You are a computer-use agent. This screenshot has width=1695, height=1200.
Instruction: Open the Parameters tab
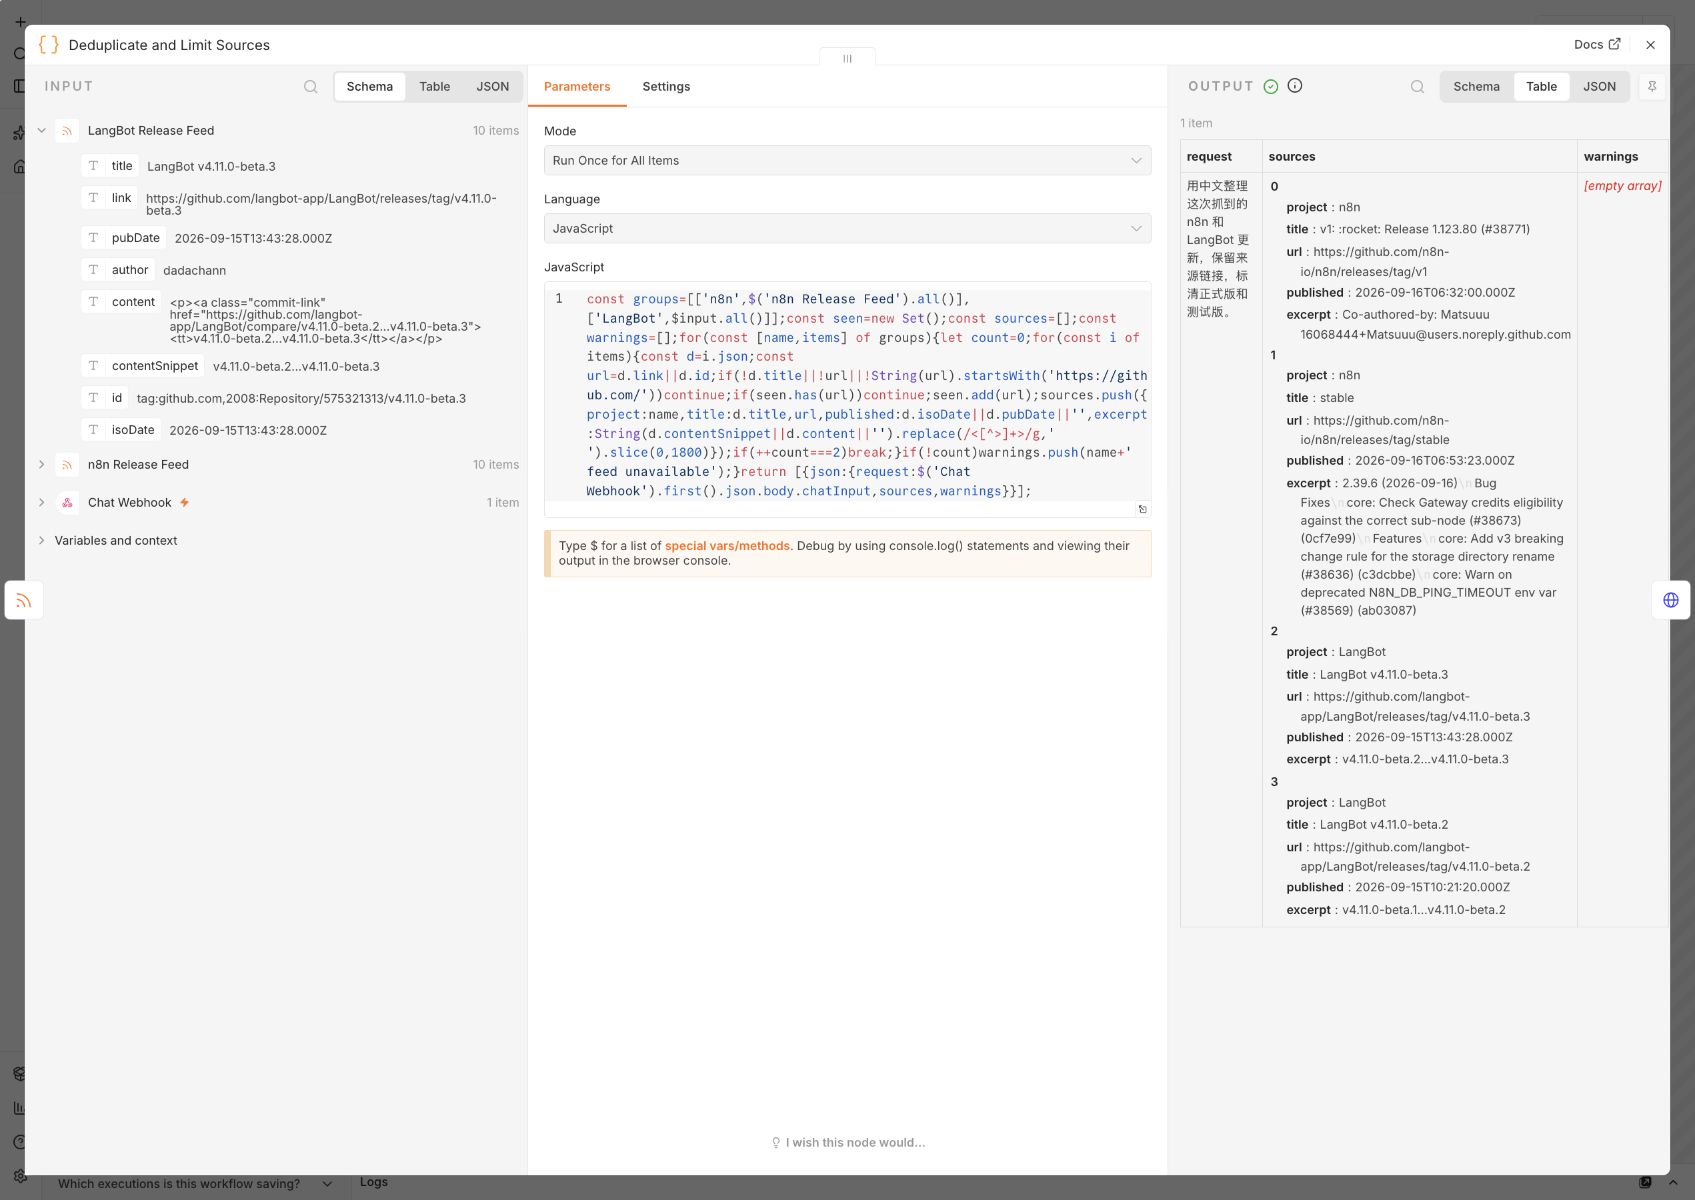[577, 87]
